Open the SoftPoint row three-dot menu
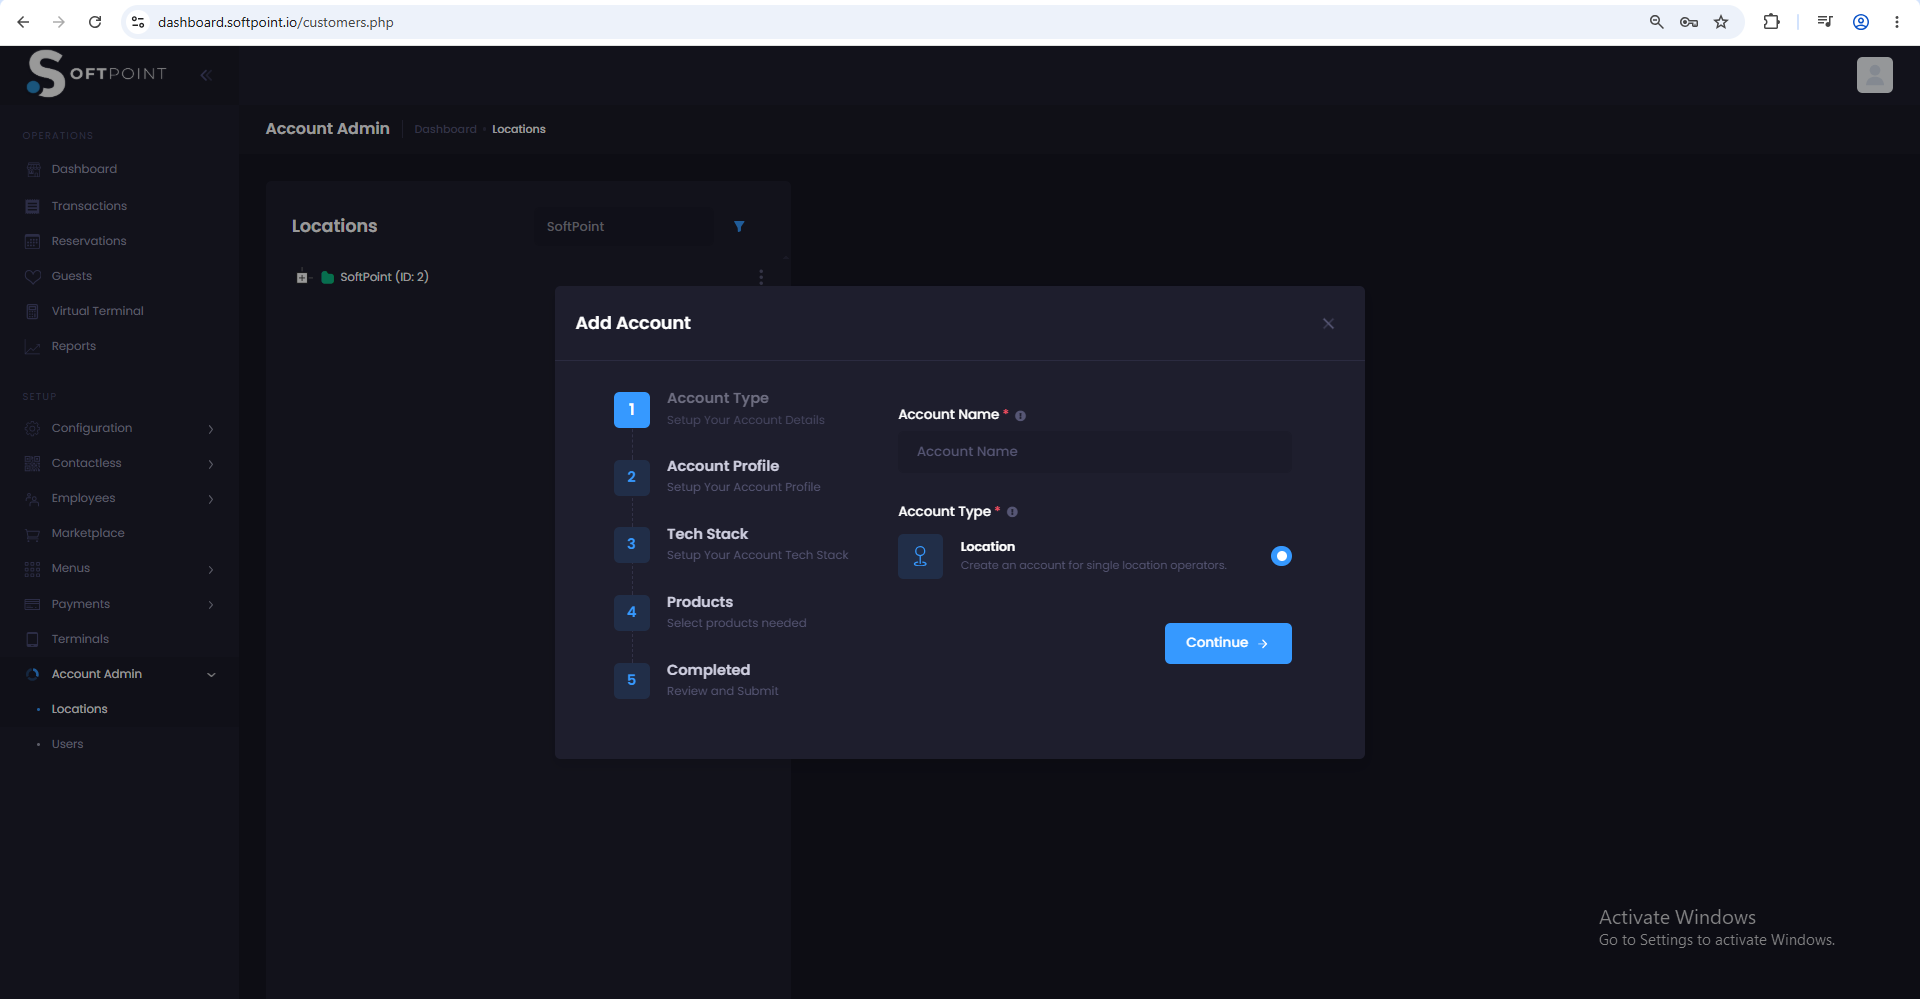The width and height of the screenshot is (1920, 999). coord(761,277)
